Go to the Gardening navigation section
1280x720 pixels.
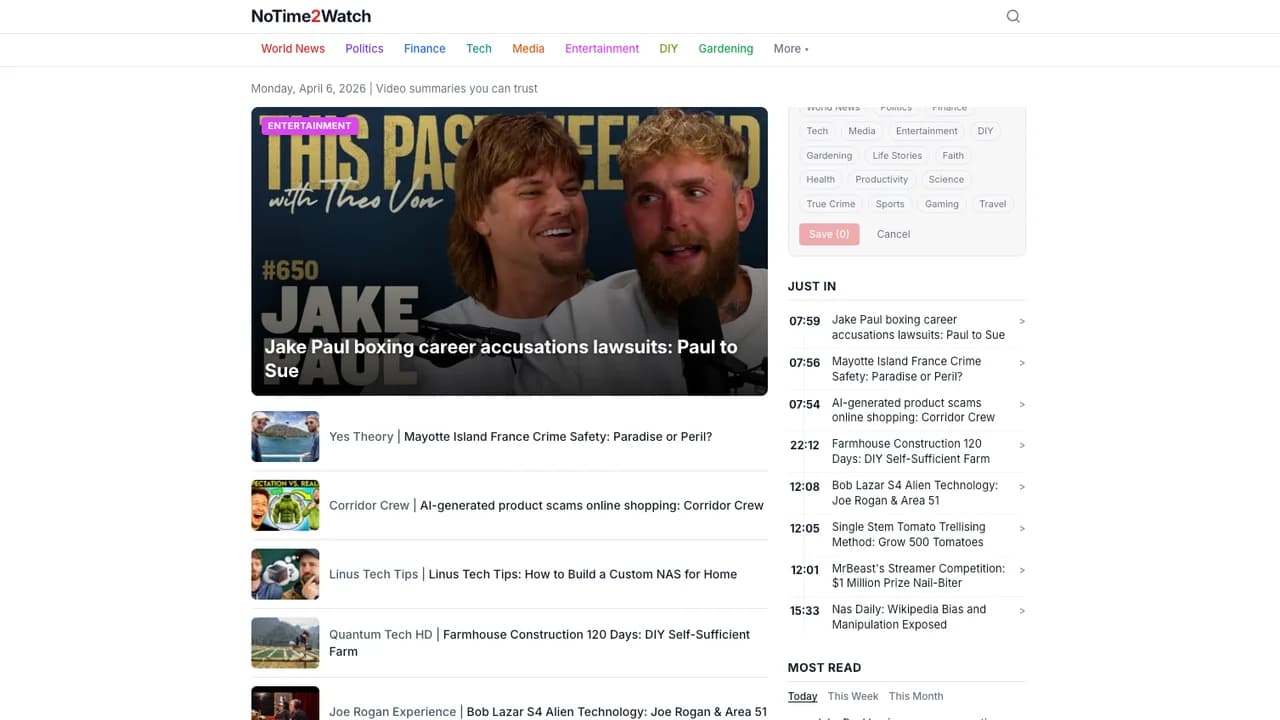point(725,49)
